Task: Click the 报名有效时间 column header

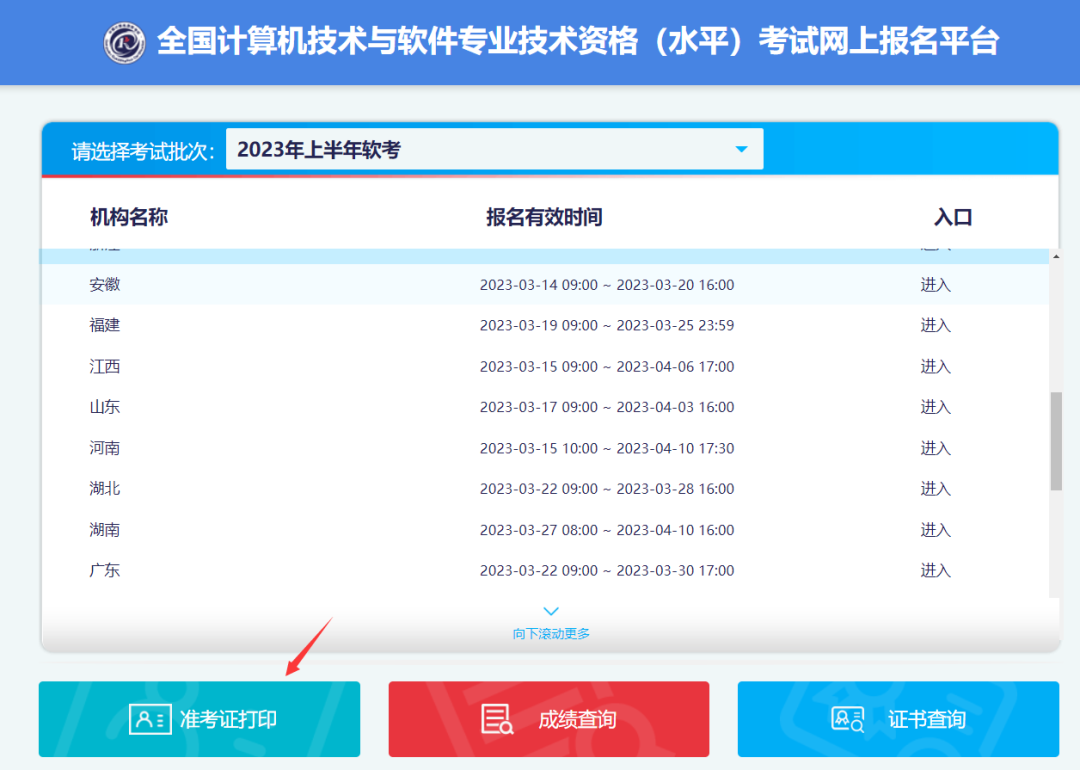Action: tap(544, 217)
